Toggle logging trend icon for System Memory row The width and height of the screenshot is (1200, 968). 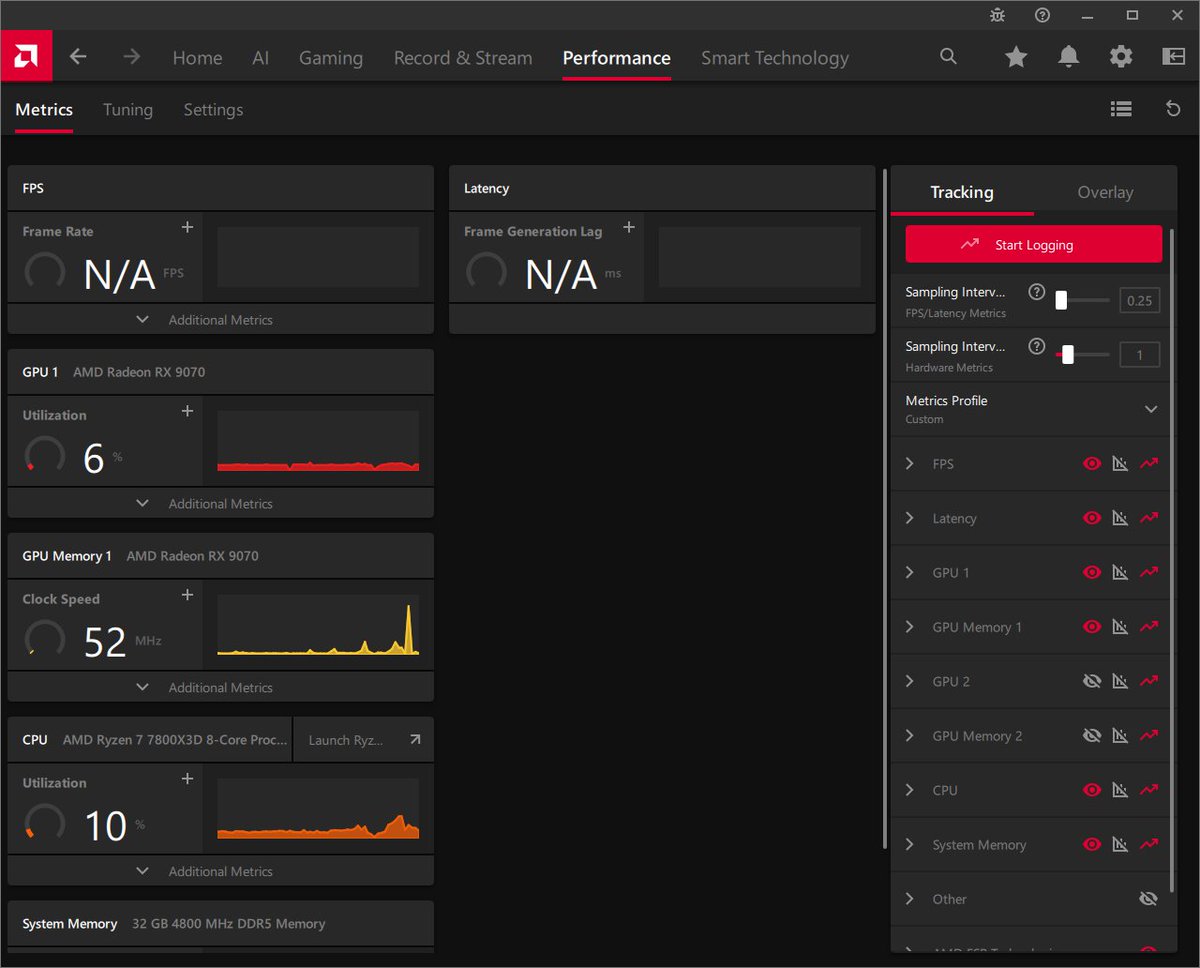click(1149, 845)
